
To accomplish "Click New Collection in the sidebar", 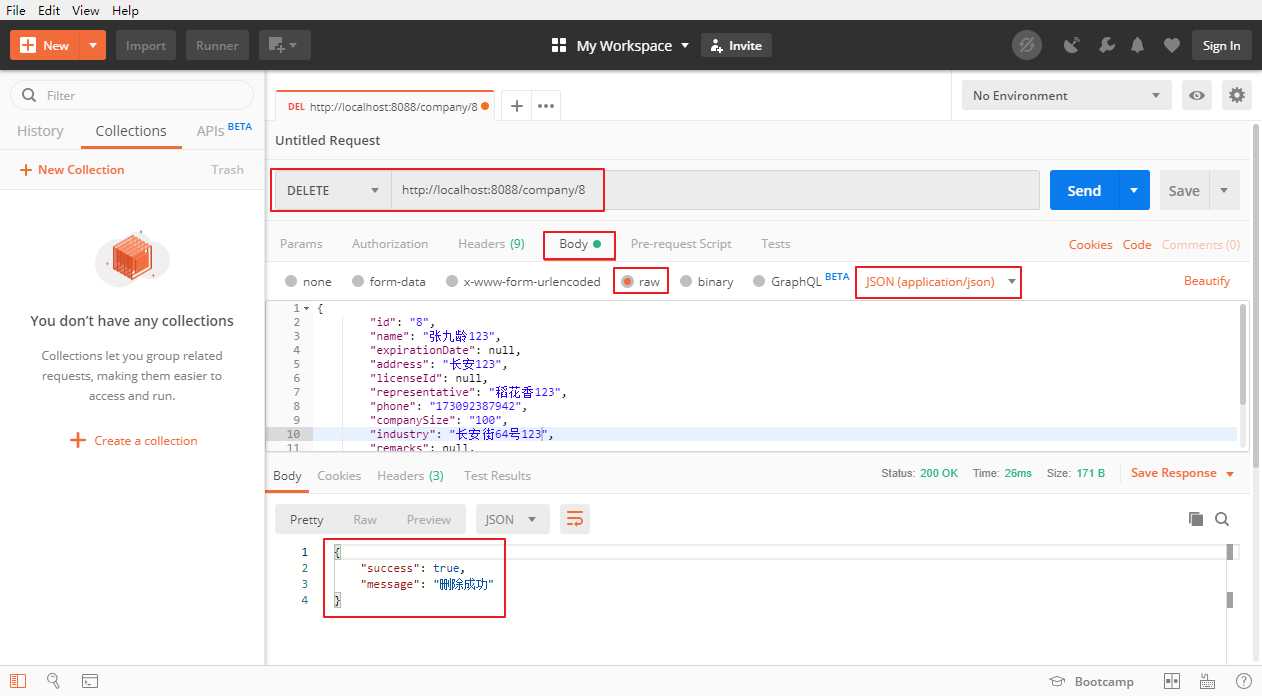I will 72,170.
